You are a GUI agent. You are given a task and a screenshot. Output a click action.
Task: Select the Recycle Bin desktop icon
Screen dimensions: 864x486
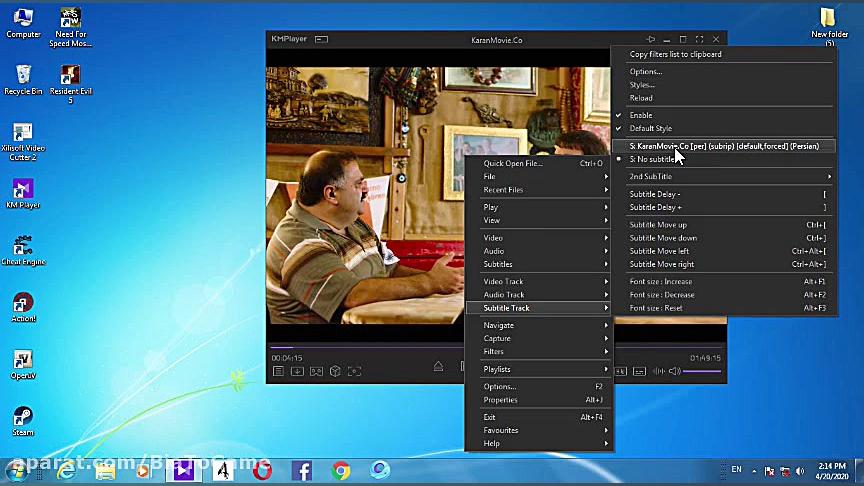click(x=23, y=80)
